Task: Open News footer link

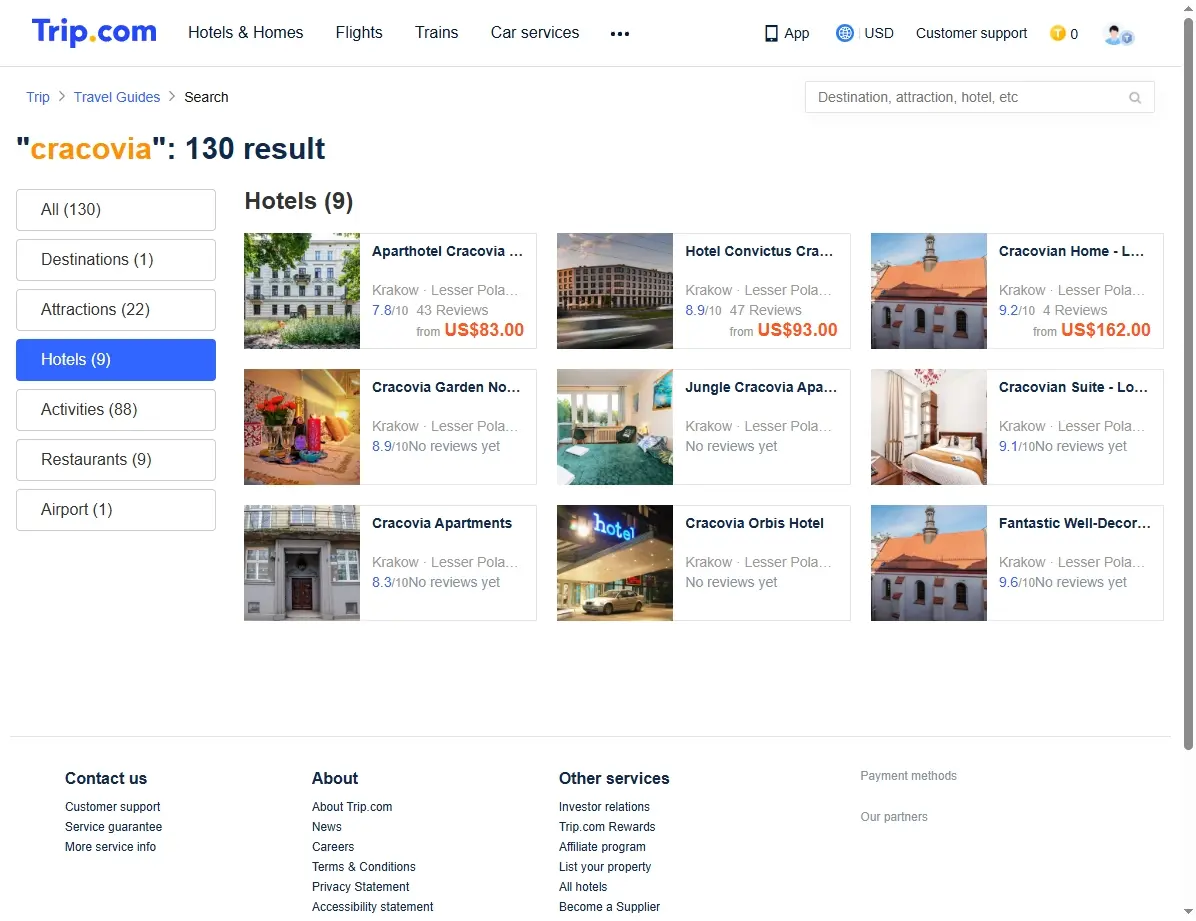Action: 326,826
